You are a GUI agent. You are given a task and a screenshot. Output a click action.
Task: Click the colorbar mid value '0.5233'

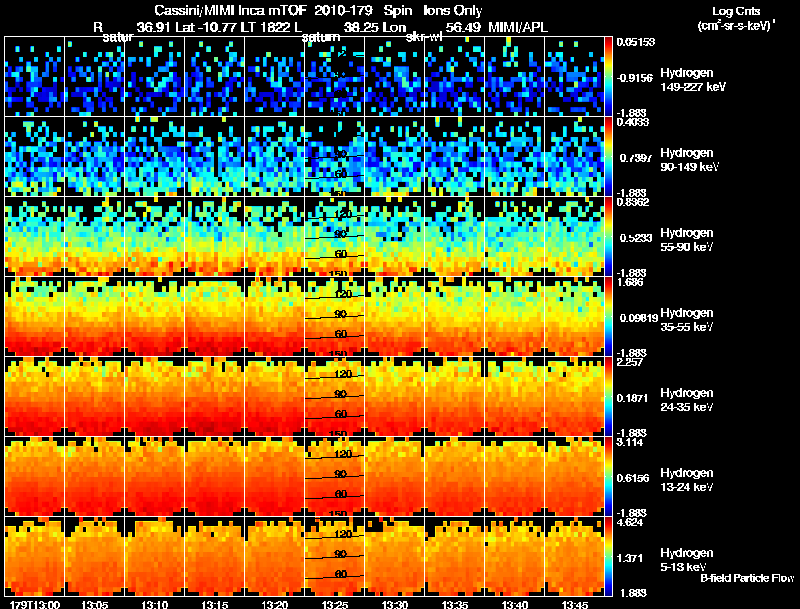636,238
